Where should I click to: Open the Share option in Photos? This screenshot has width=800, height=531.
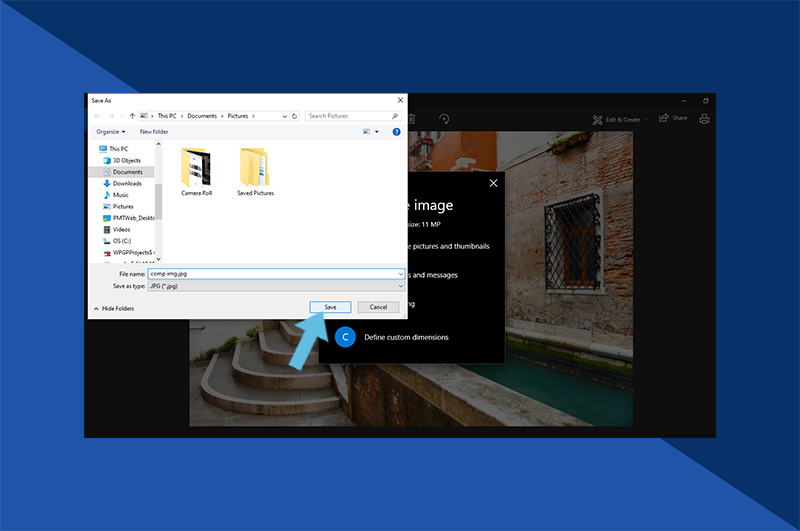coord(673,119)
